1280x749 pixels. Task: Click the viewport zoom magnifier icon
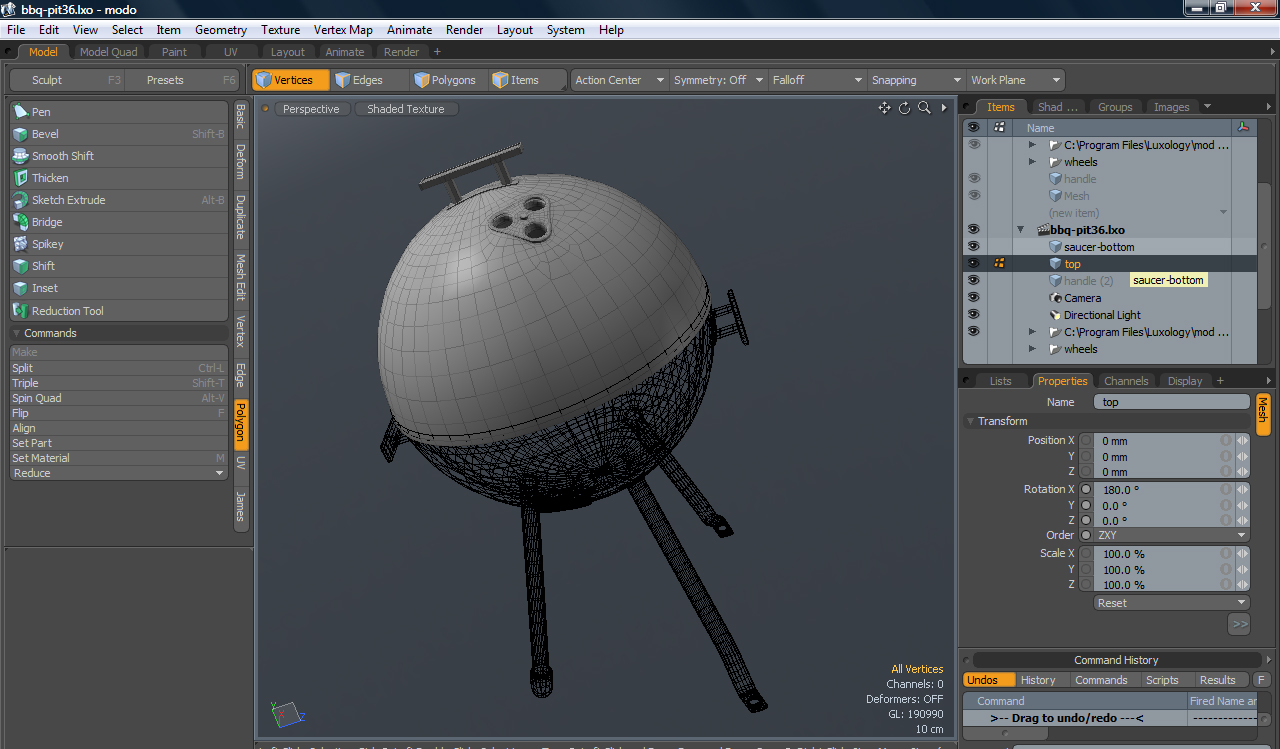coord(925,108)
